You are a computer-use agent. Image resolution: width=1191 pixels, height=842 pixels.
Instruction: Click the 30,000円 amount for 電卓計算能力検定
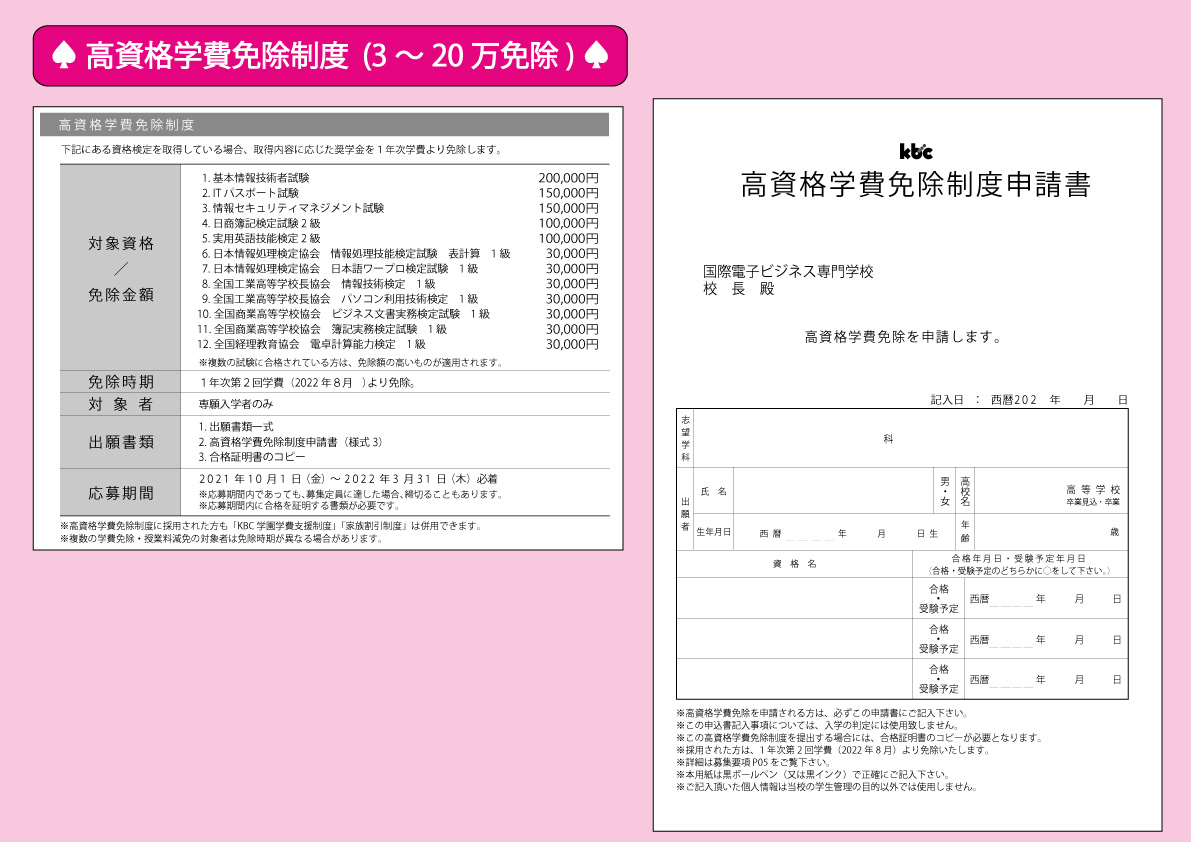pyautogui.click(x=572, y=344)
